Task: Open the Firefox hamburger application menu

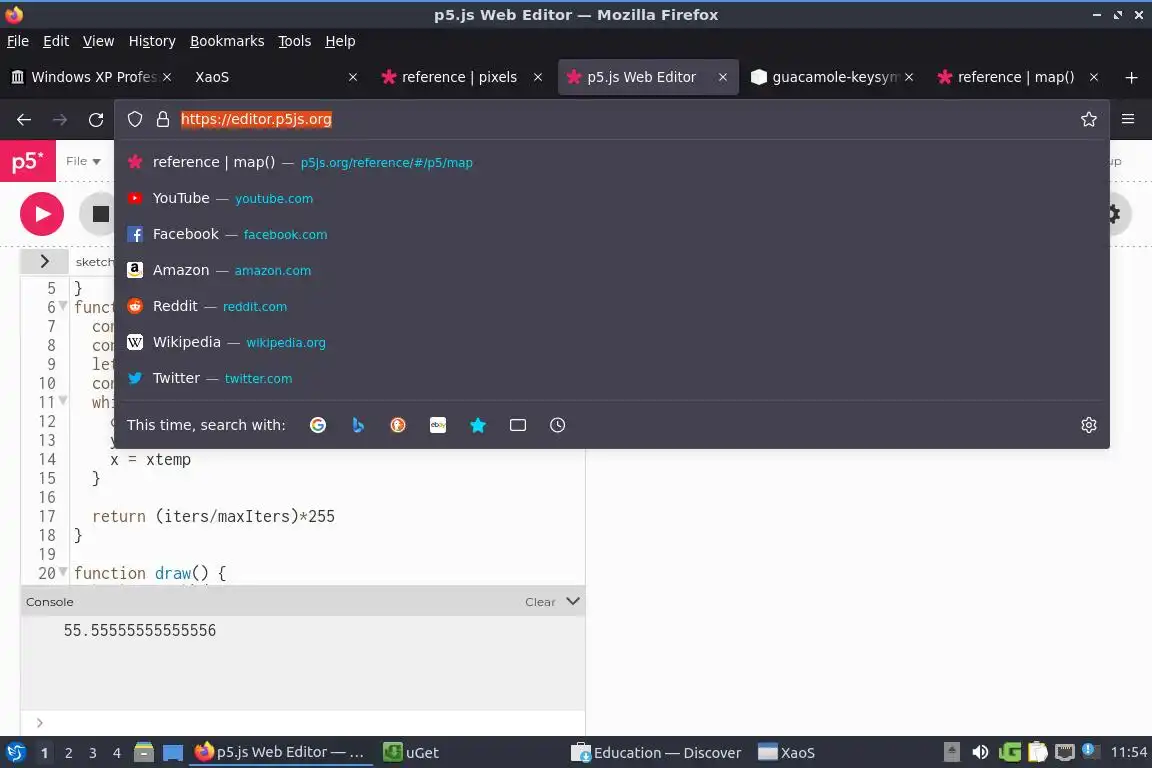Action: click(x=1128, y=119)
